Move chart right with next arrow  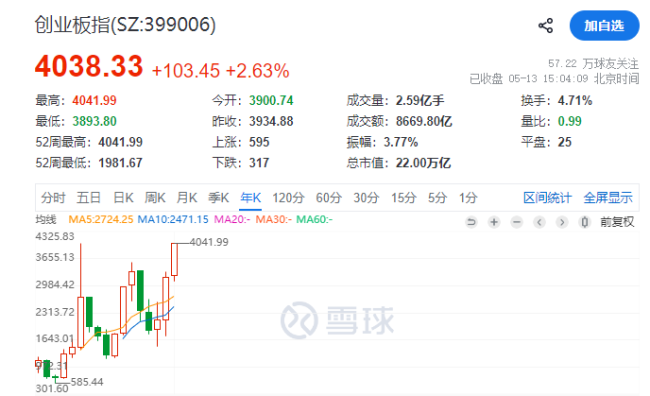pyautogui.click(x=562, y=222)
